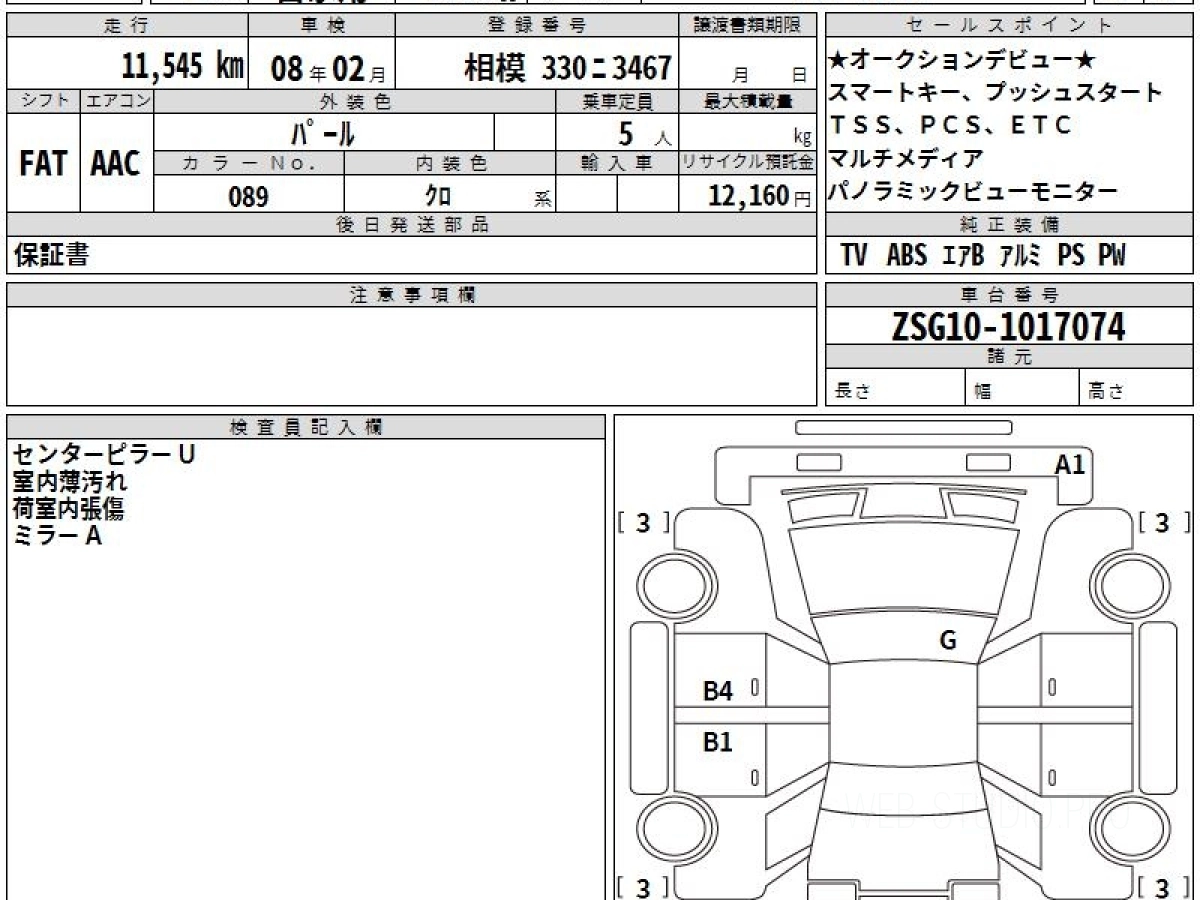Image resolution: width=1200 pixels, height=900 pixels.
Task: Select the mileage value 11,545 km
Action: (x=183, y=67)
